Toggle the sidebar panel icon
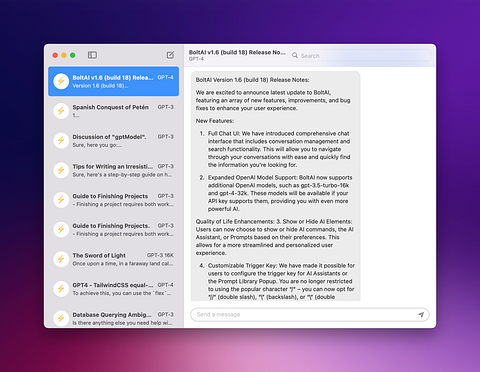This screenshot has width=480, height=372. pyautogui.click(x=92, y=55)
